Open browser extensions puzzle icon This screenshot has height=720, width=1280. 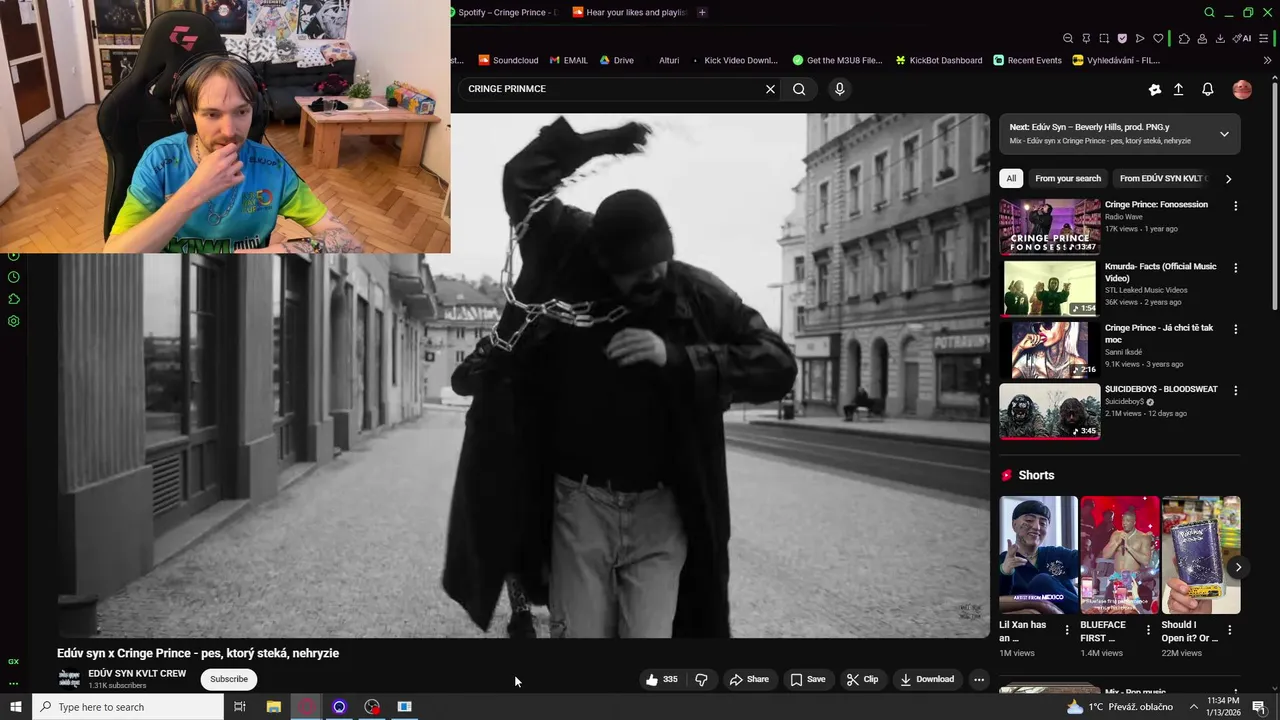(1184, 38)
